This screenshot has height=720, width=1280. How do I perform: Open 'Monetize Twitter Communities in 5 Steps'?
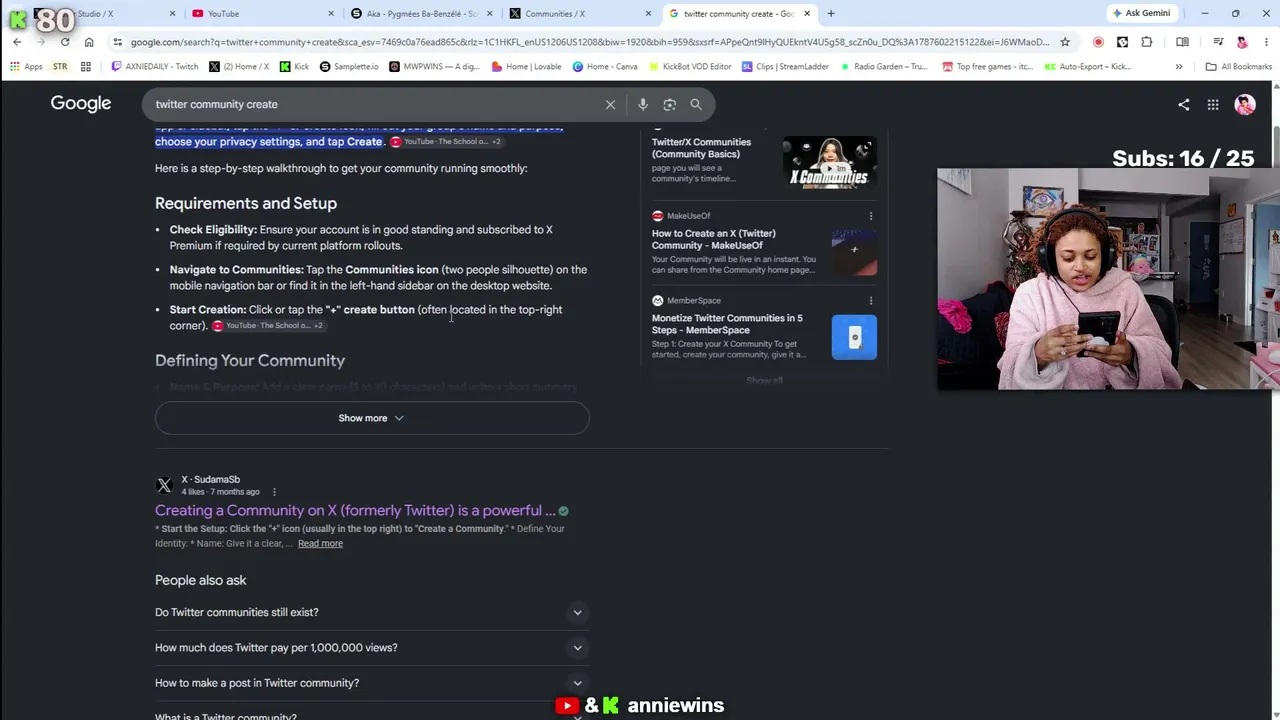pyautogui.click(x=727, y=324)
